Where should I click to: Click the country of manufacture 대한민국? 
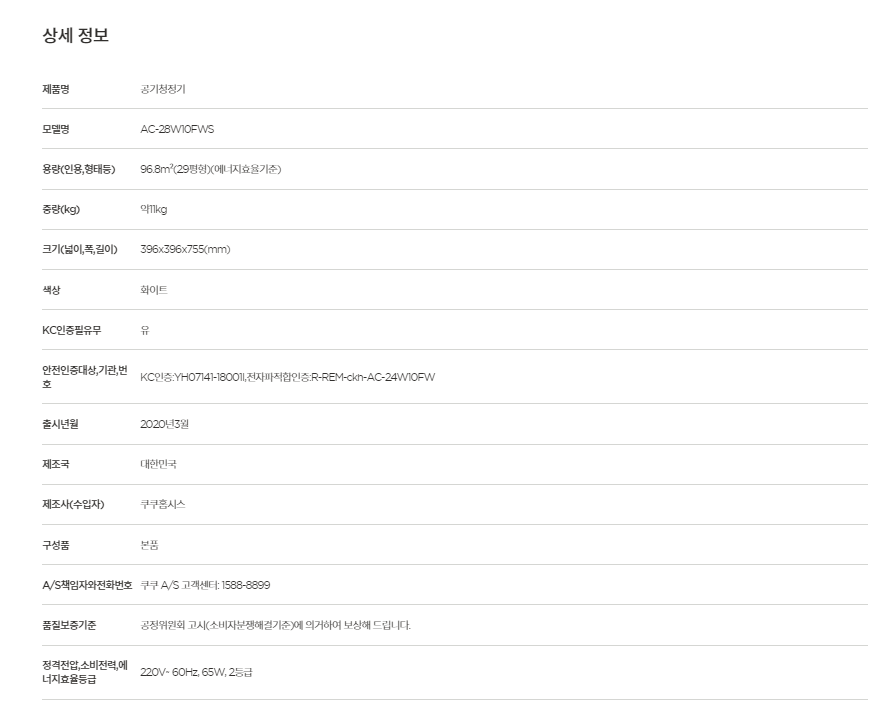(x=158, y=464)
